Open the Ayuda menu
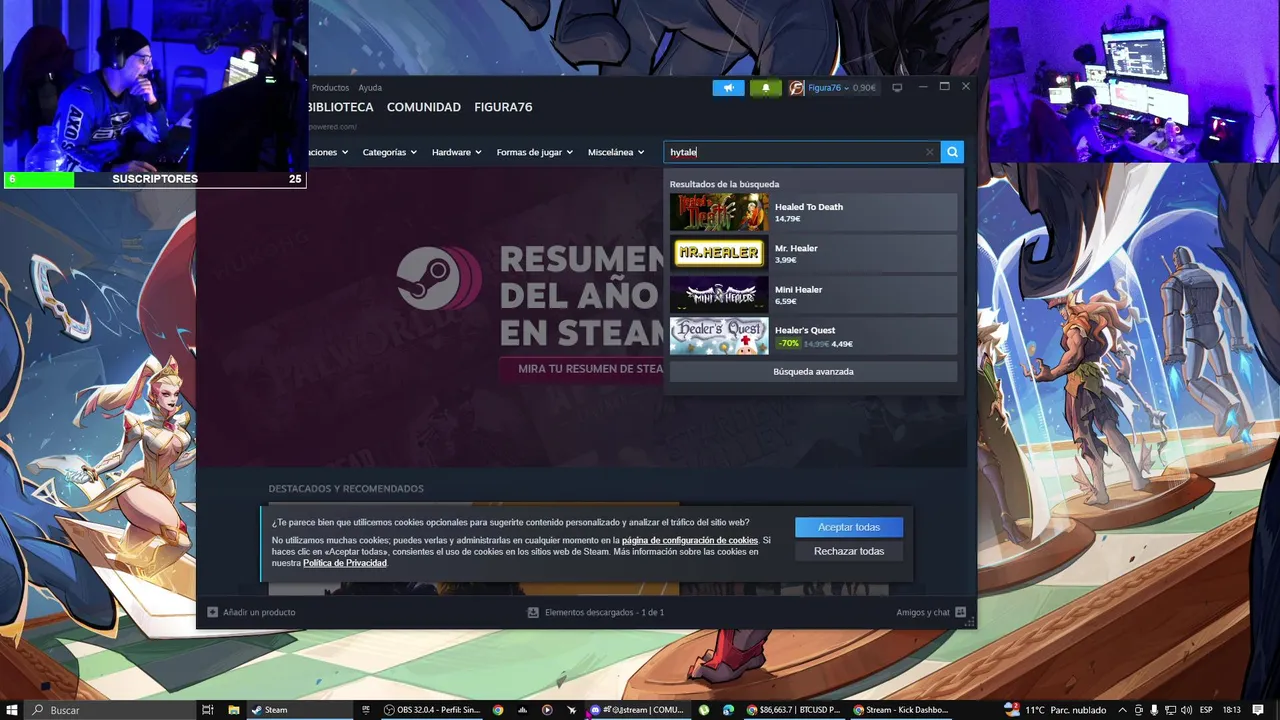The height and width of the screenshot is (720, 1280). tap(370, 88)
